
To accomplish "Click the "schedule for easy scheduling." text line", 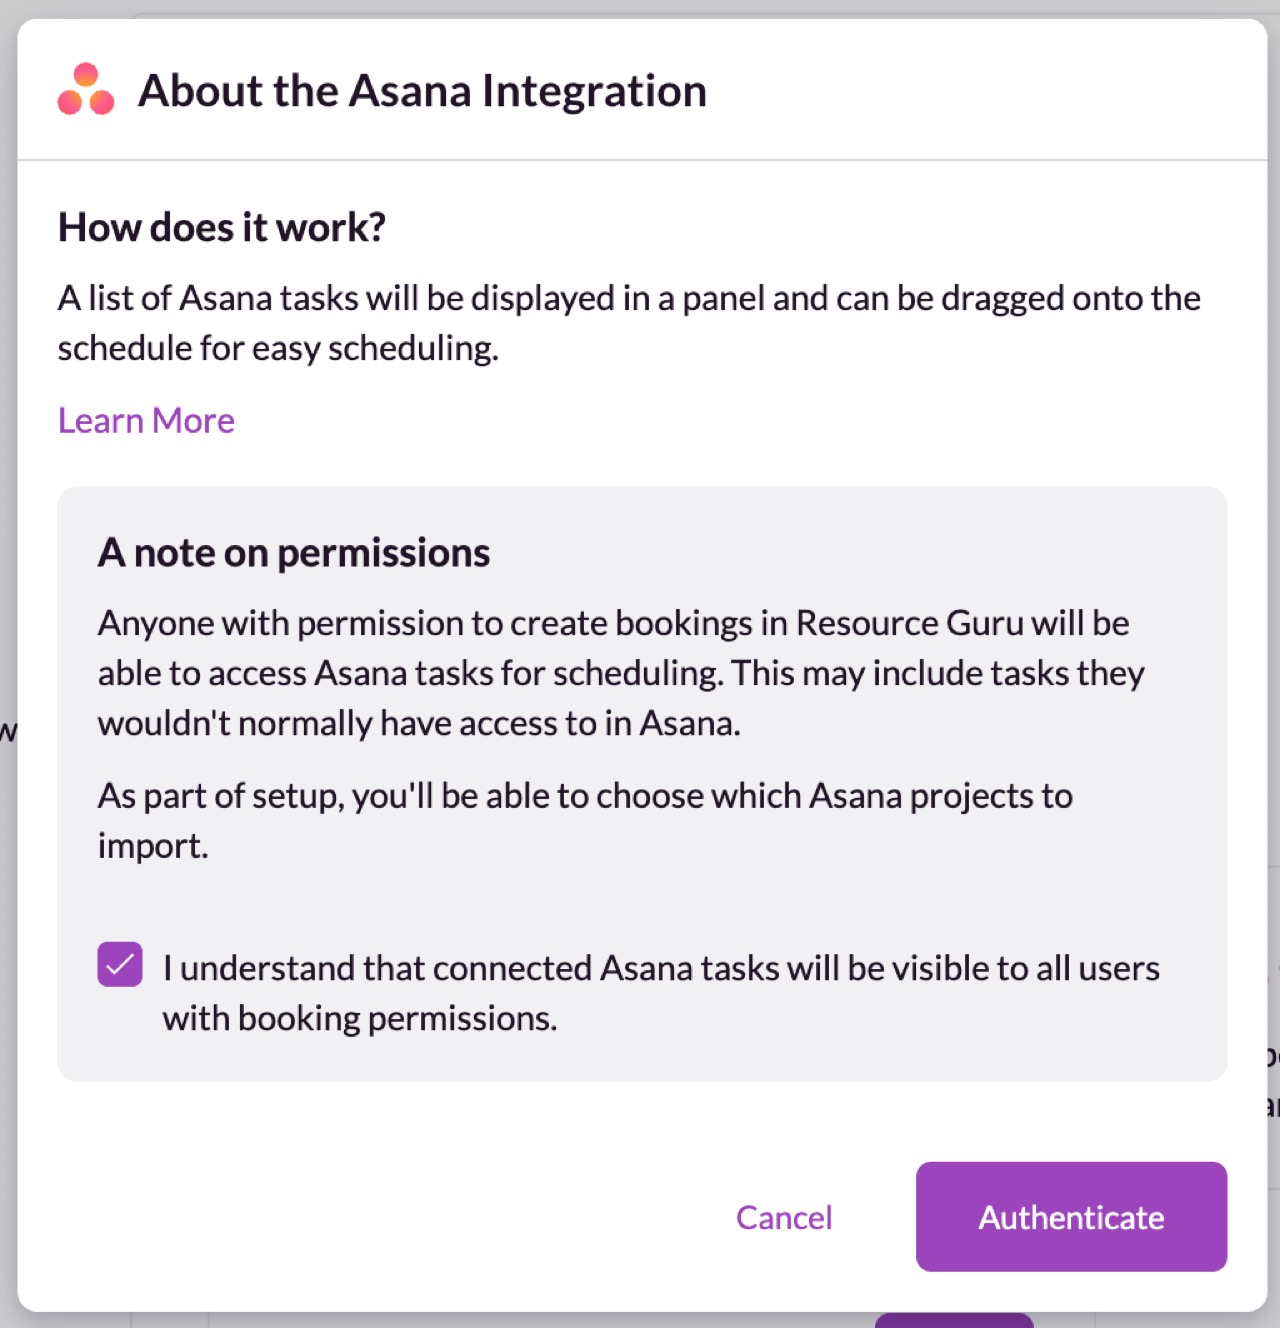I will [278, 349].
